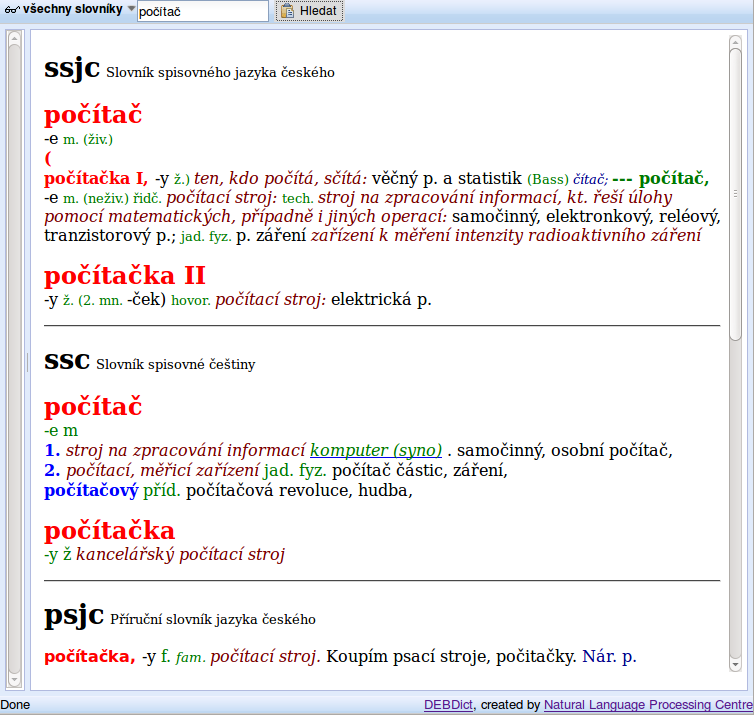
Task: Click the left pane scrollbar up arrow
Action: pyautogui.click(x=14, y=38)
